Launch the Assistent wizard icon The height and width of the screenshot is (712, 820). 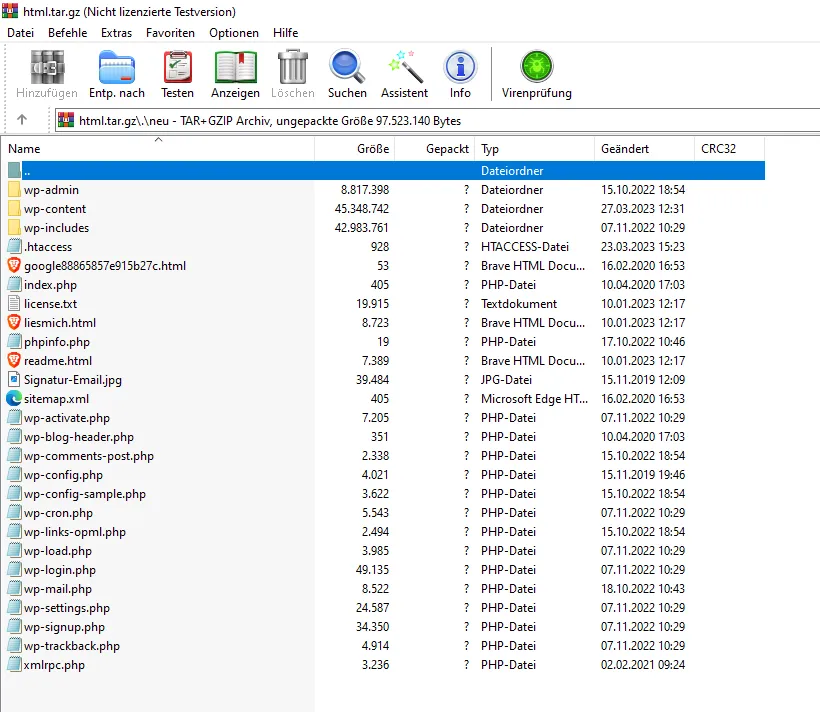point(405,67)
